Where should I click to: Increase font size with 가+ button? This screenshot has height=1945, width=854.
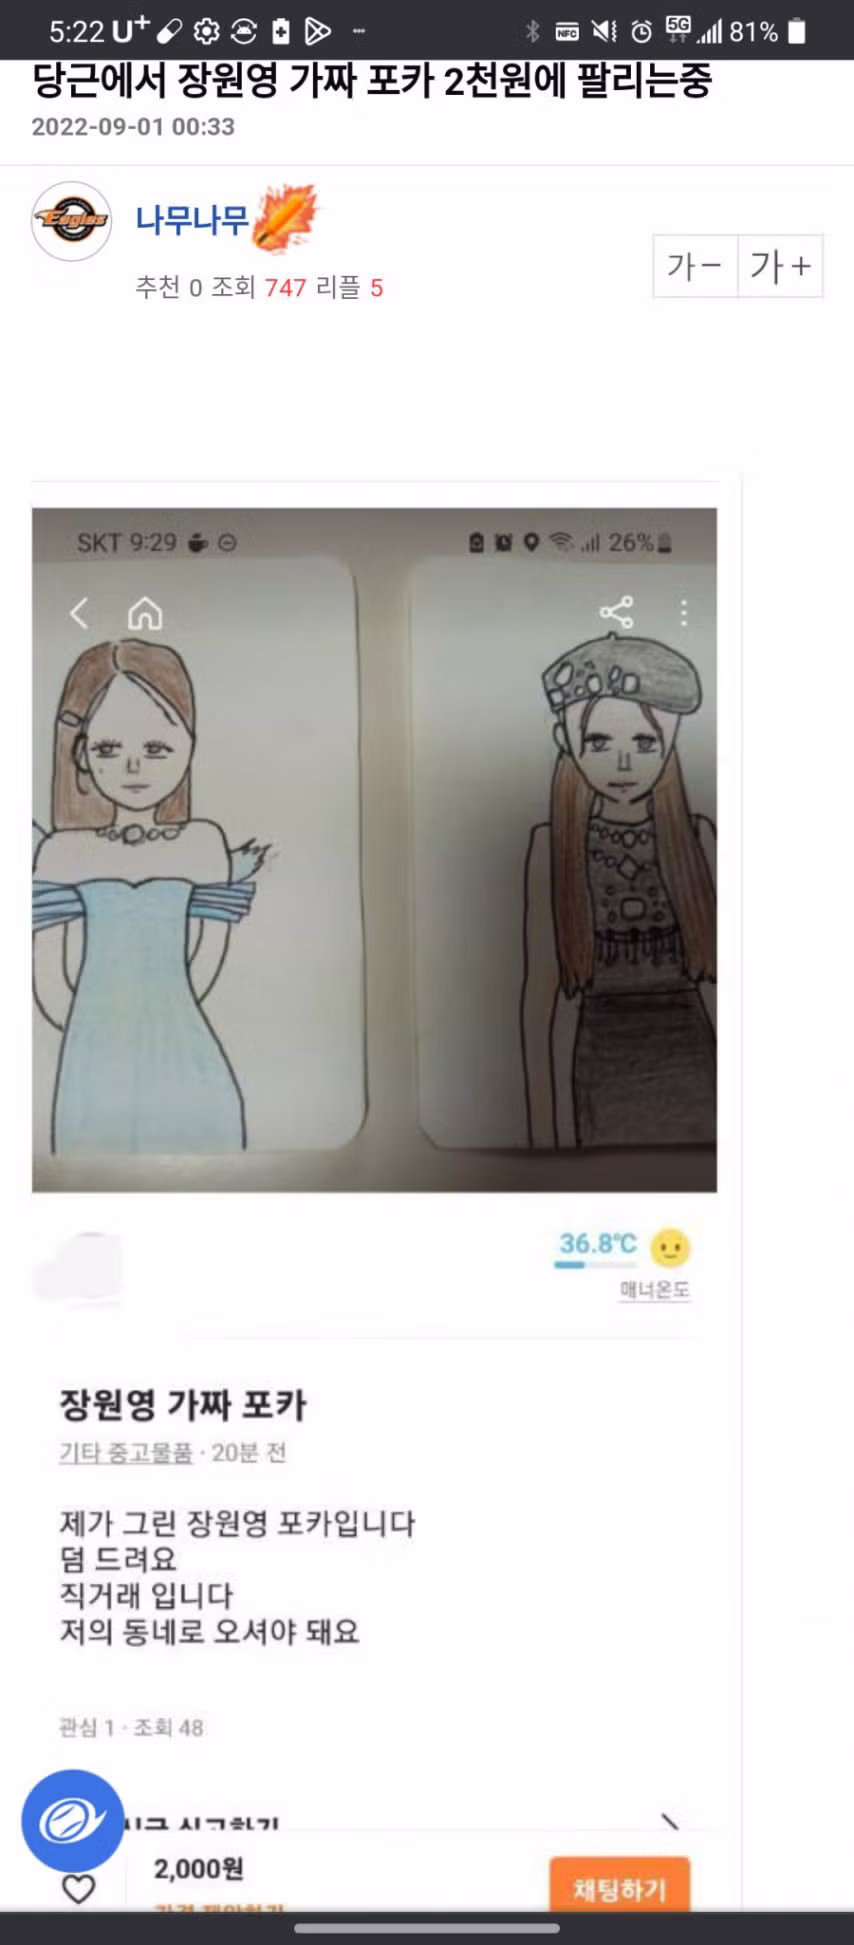click(781, 266)
